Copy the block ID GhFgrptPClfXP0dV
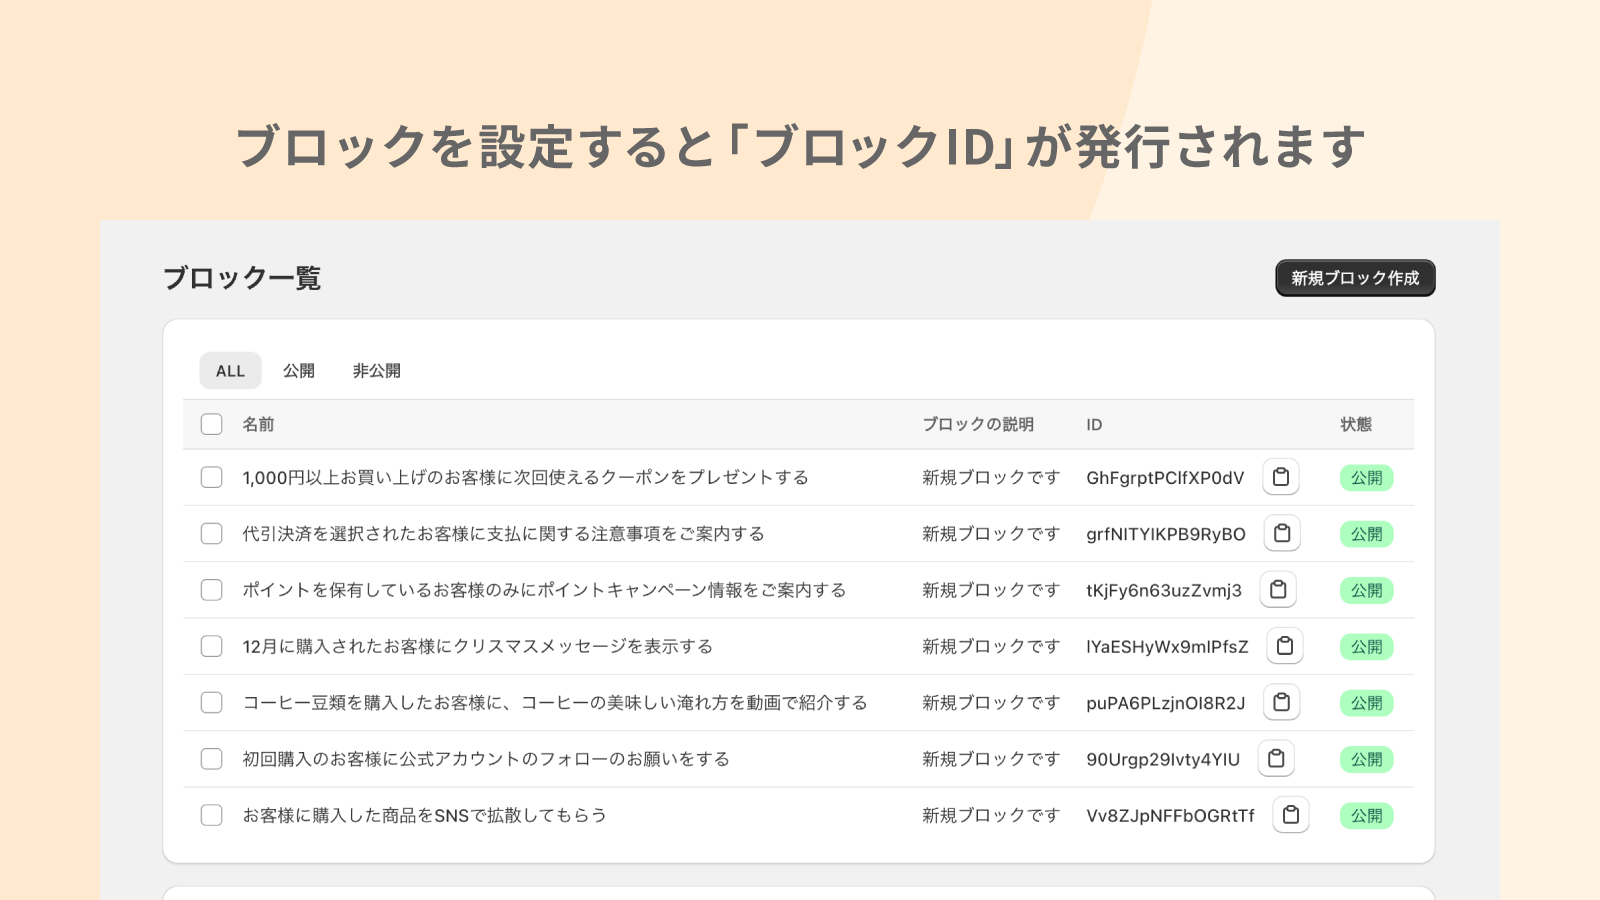Viewport: 1600px width, 900px height. coord(1281,477)
